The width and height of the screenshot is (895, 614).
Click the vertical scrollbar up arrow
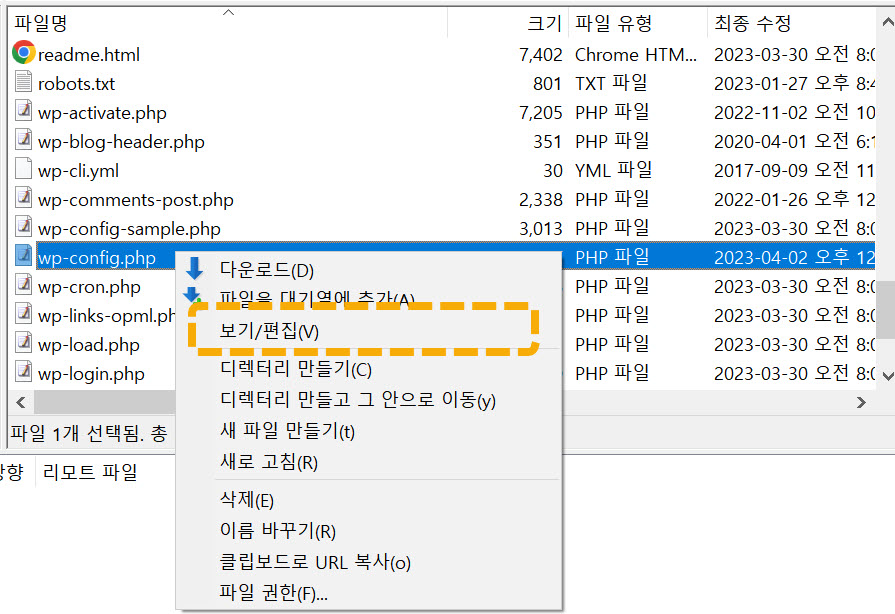click(x=888, y=23)
